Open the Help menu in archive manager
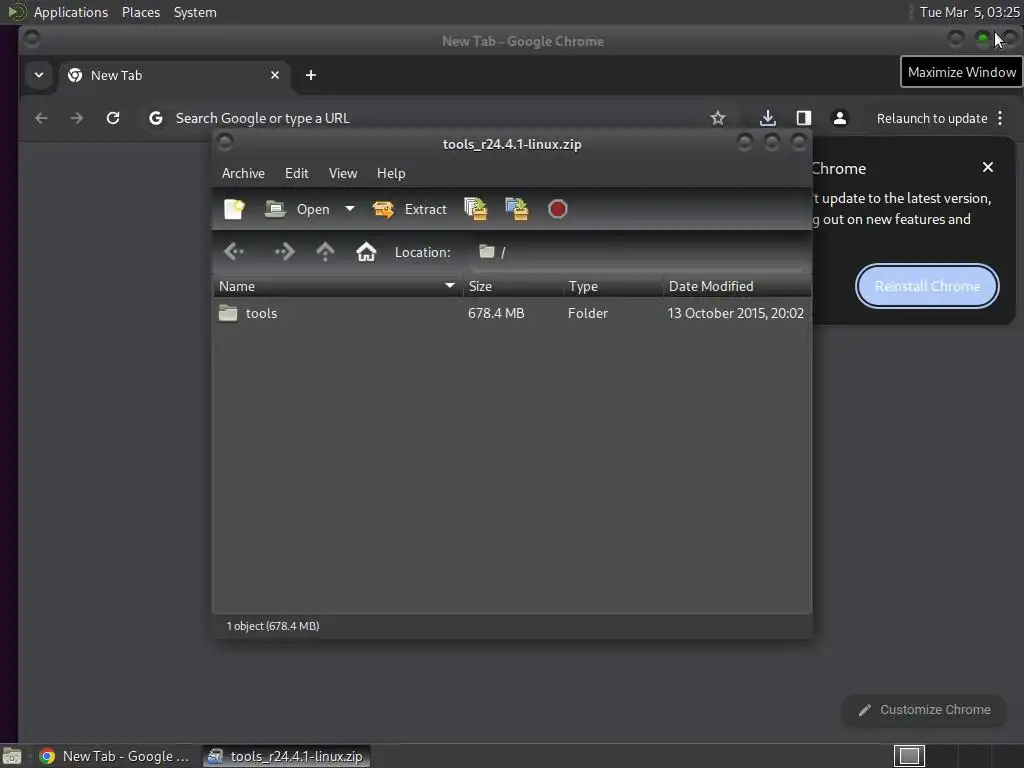The image size is (1024, 768). 391,173
